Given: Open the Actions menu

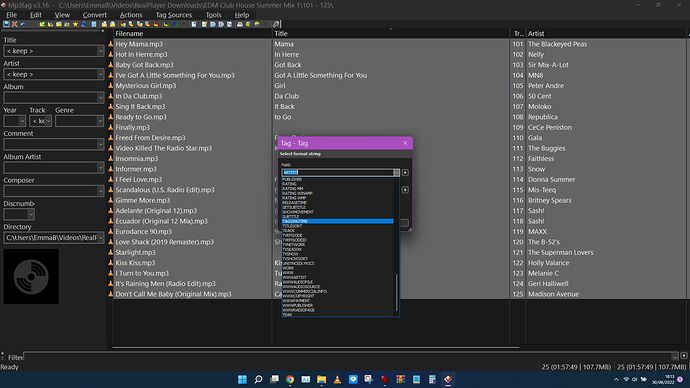Looking at the screenshot, I should [x=131, y=15].
